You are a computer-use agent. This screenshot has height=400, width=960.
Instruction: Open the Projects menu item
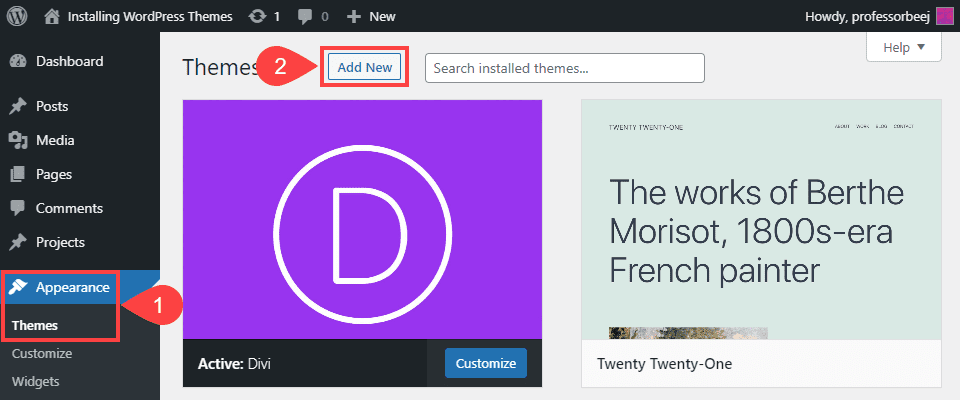(60, 242)
